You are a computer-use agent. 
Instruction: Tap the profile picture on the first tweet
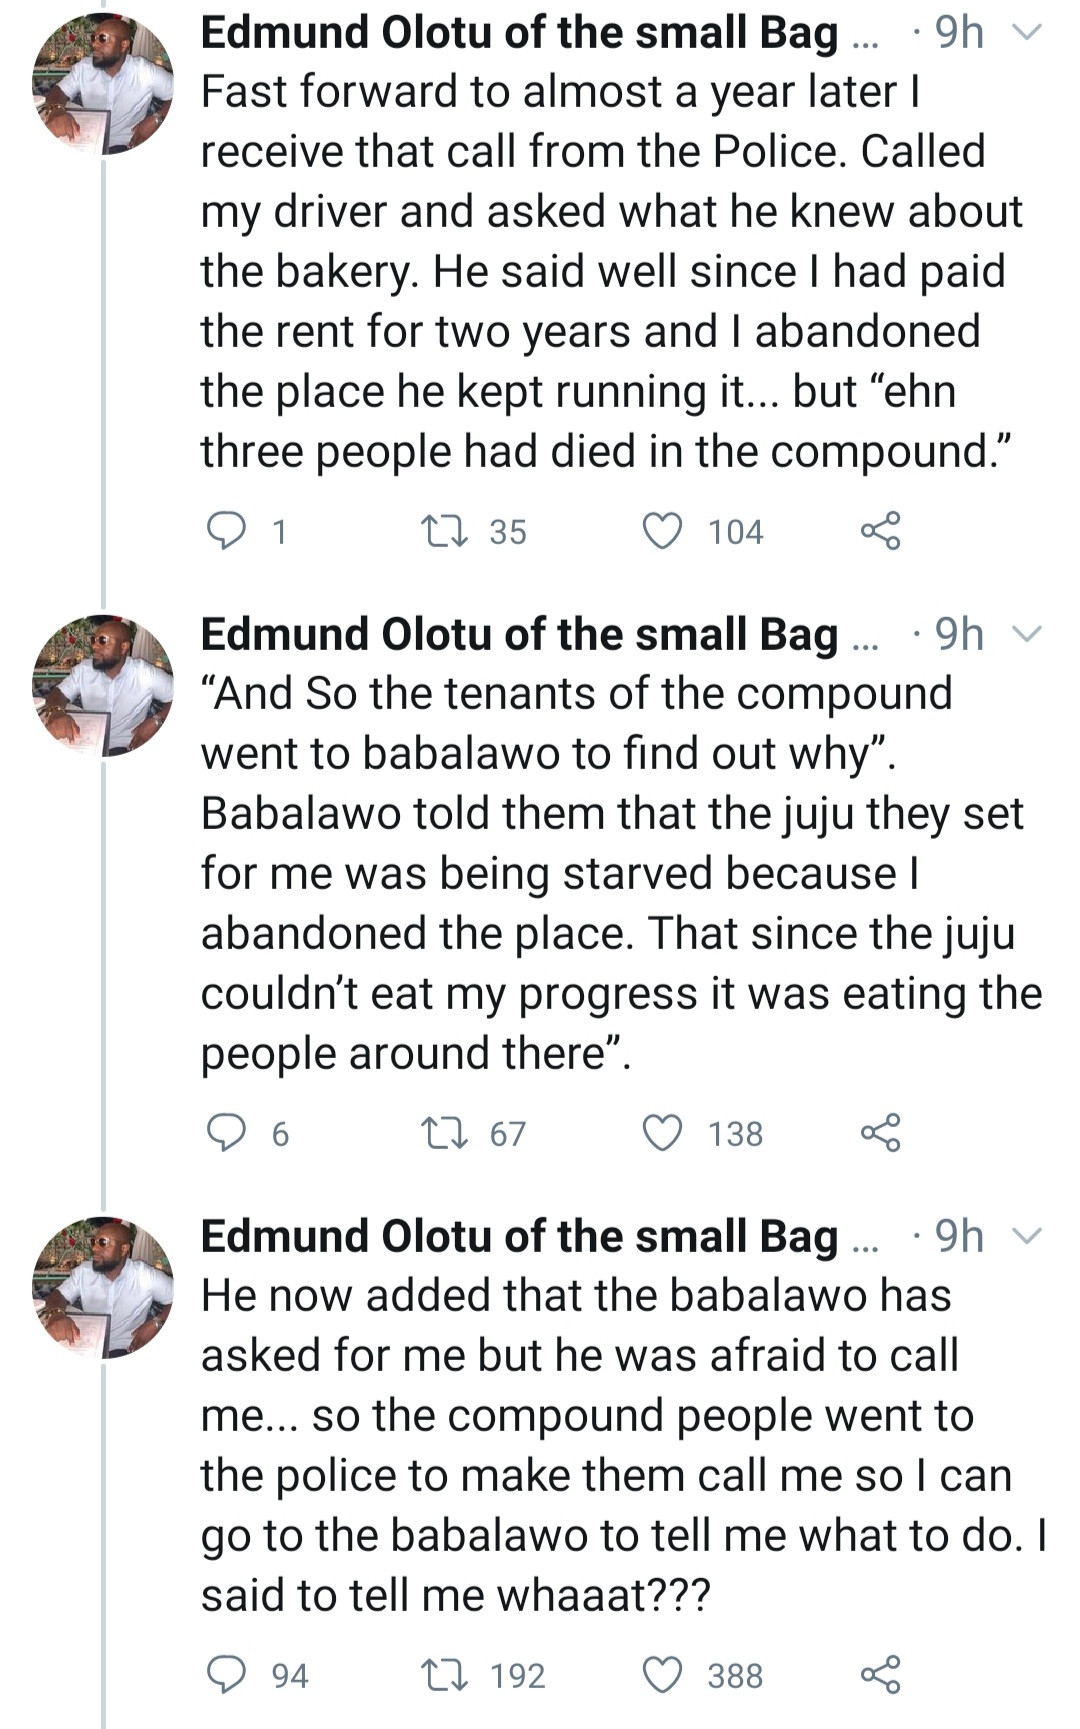(103, 83)
